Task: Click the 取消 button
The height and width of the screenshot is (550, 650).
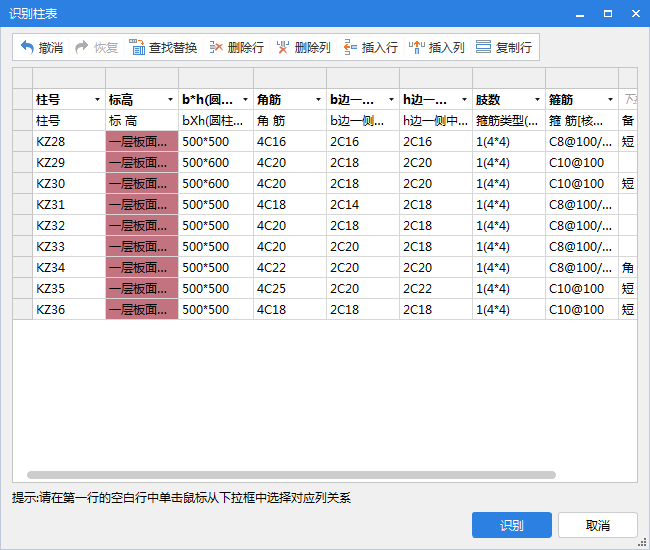Action: 597,525
